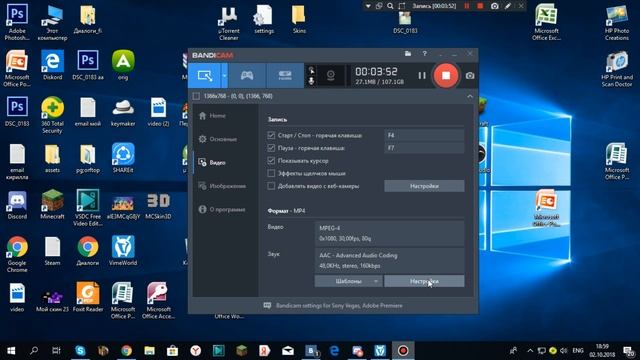Click rectangle area icon on top recording bar
The image size is (640, 360).
click(x=402, y=6)
